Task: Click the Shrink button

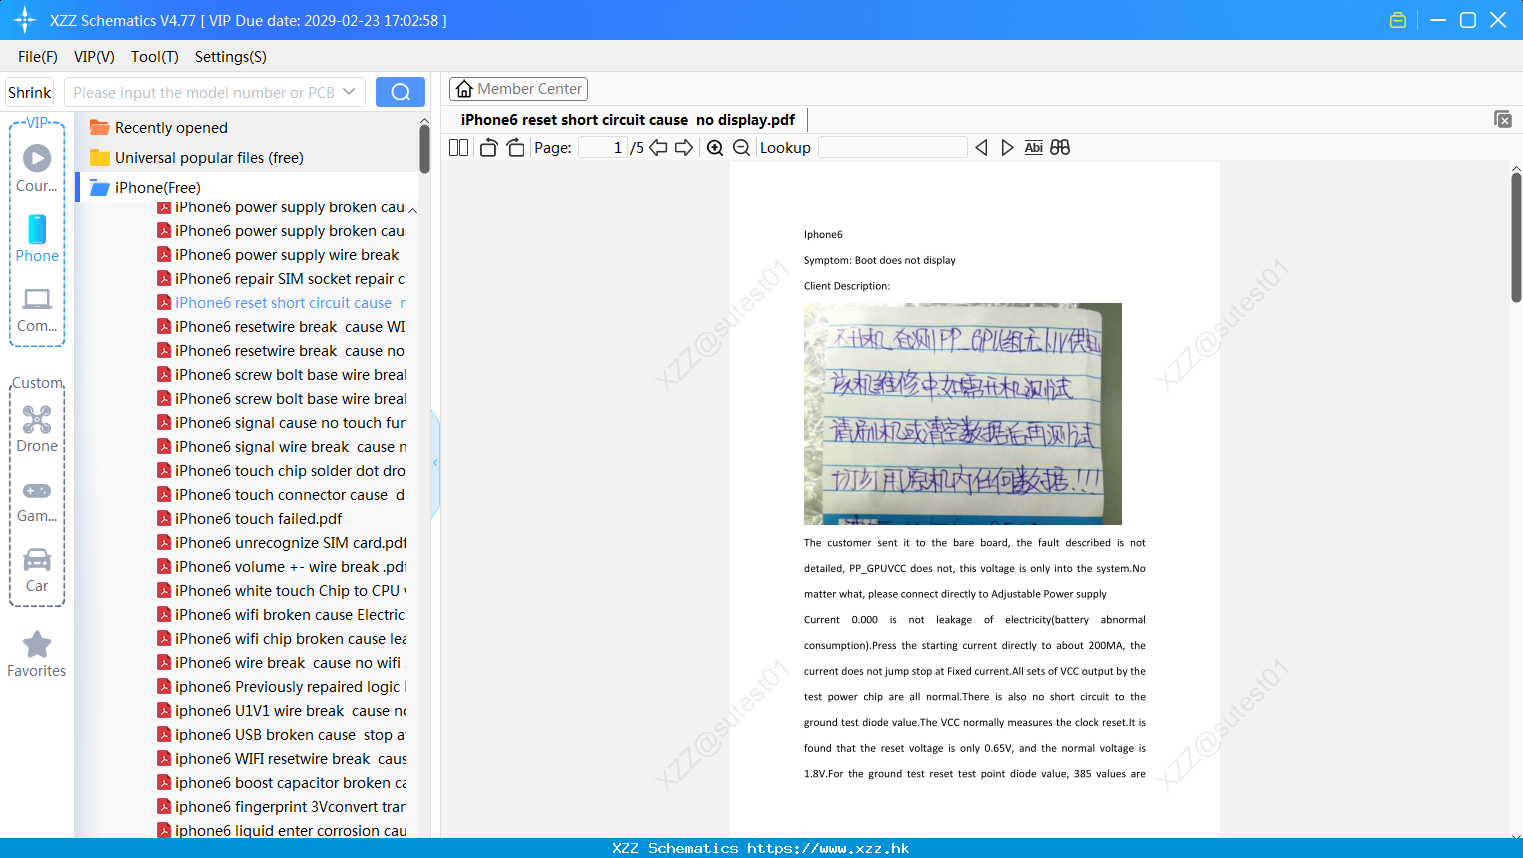Action: click(30, 92)
